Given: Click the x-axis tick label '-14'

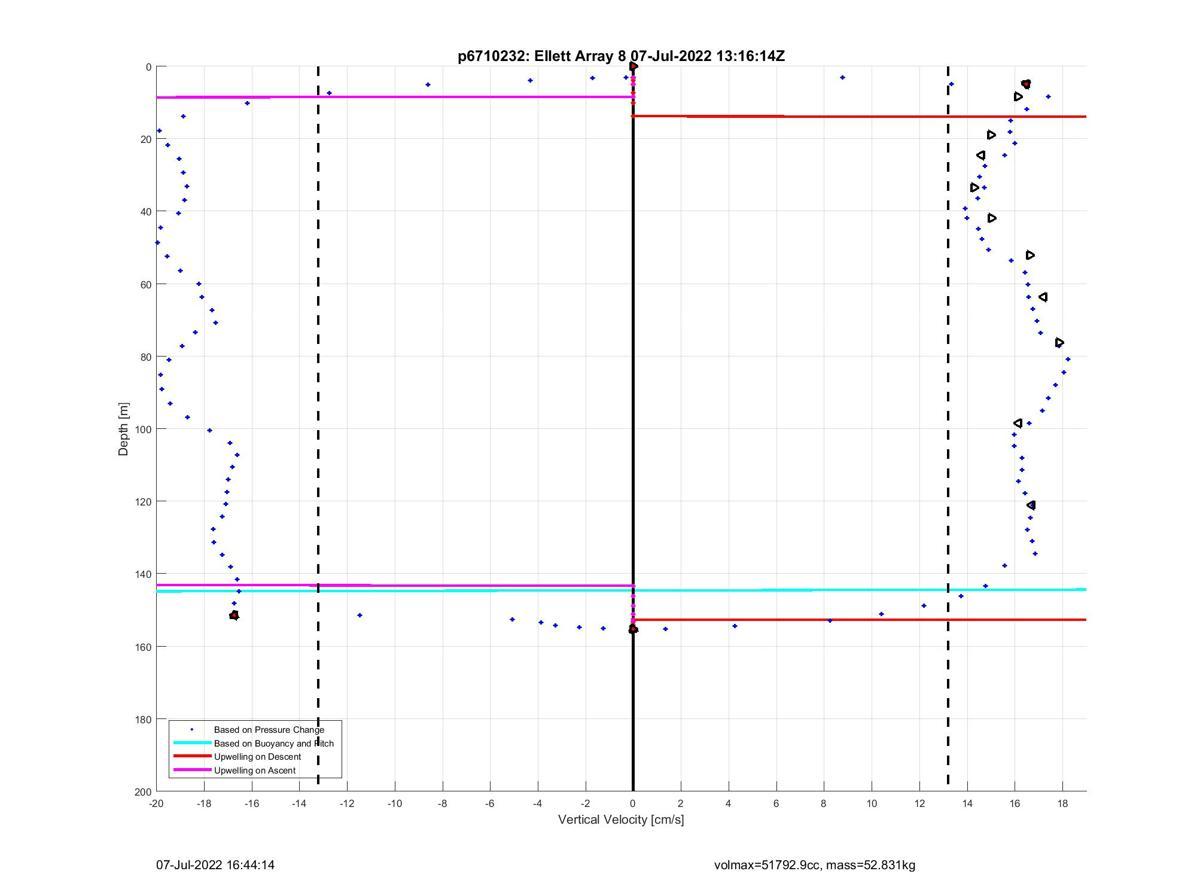Looking at the screenshot, I should 299,804.
